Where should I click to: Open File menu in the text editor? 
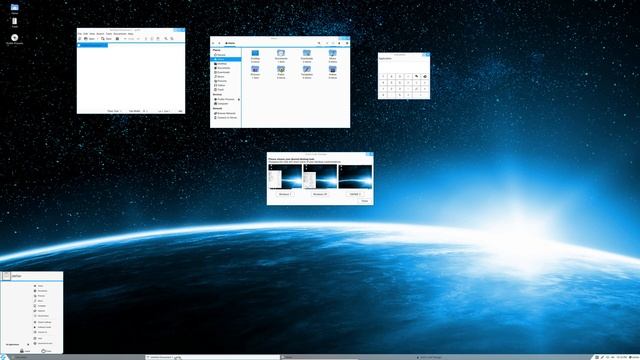[x=80, y=34]
